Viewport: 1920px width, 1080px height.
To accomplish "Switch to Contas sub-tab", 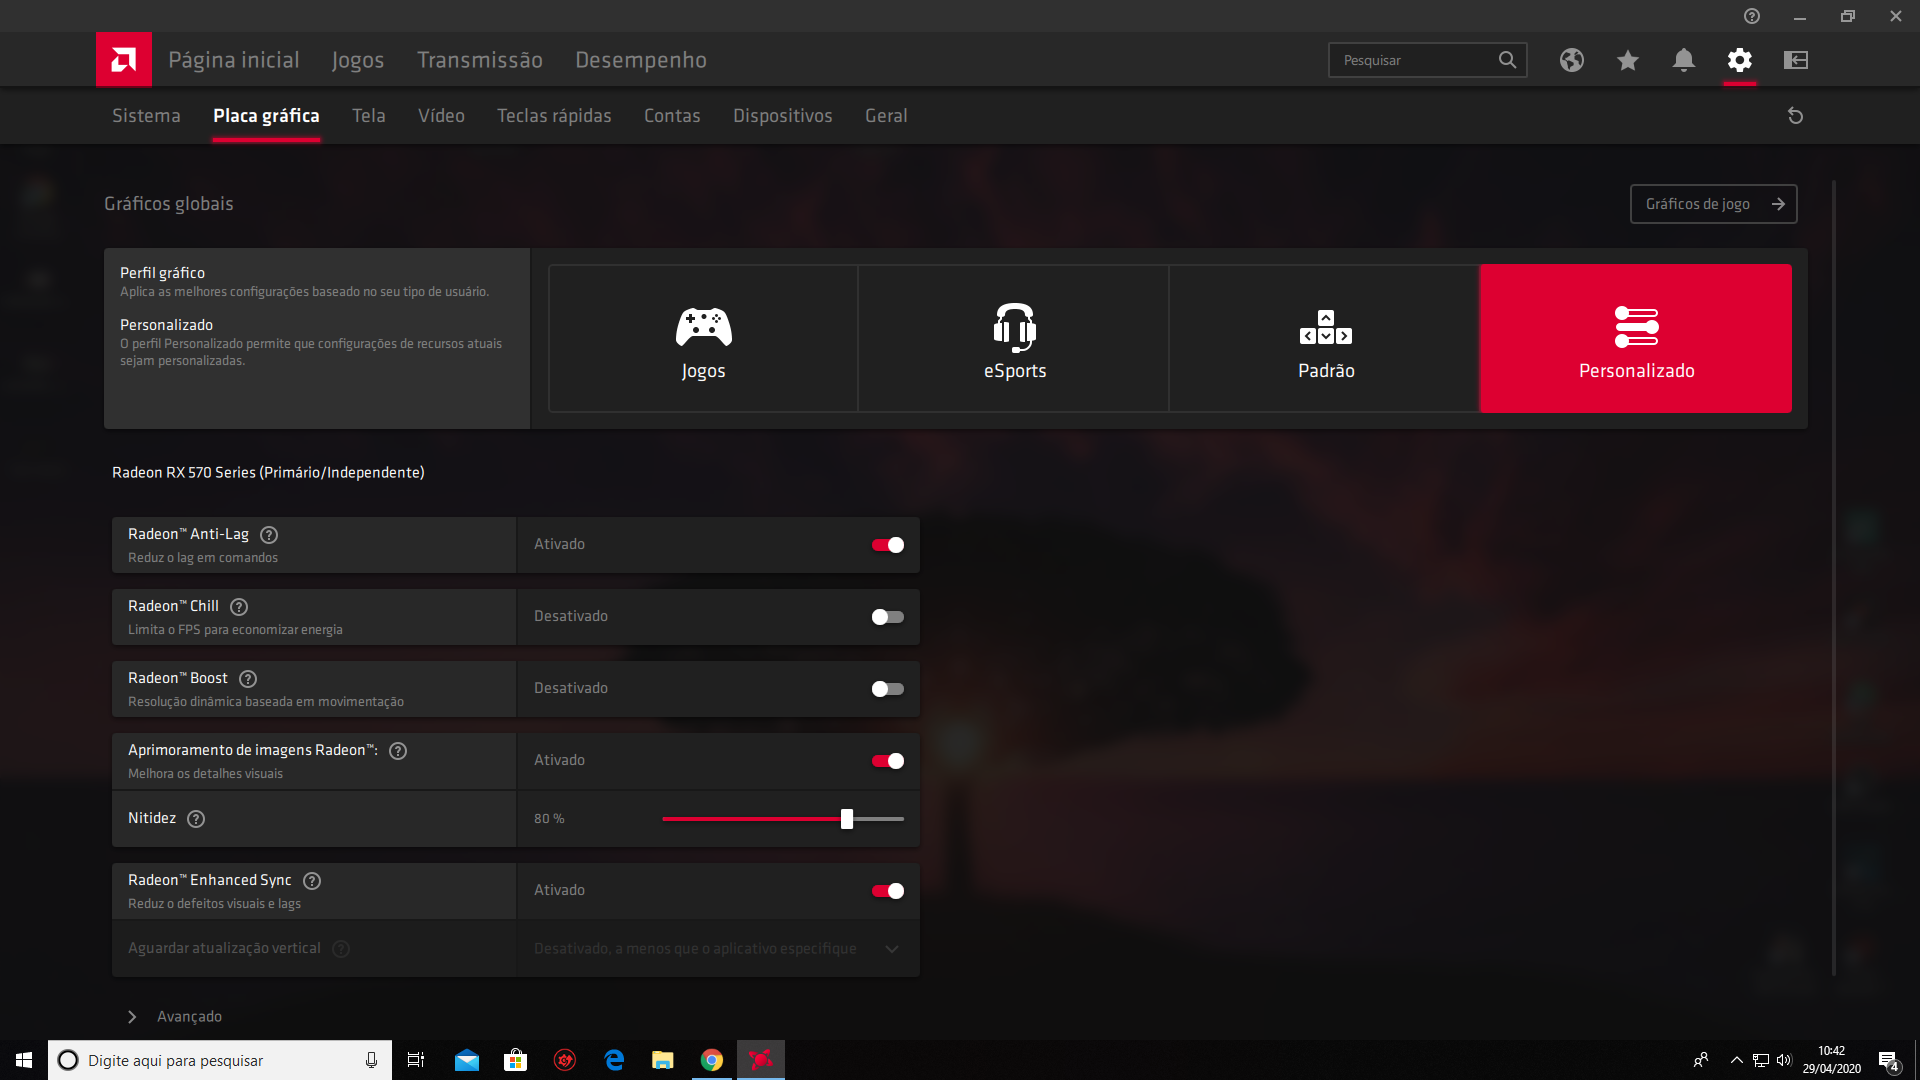I will pos(672,116).
